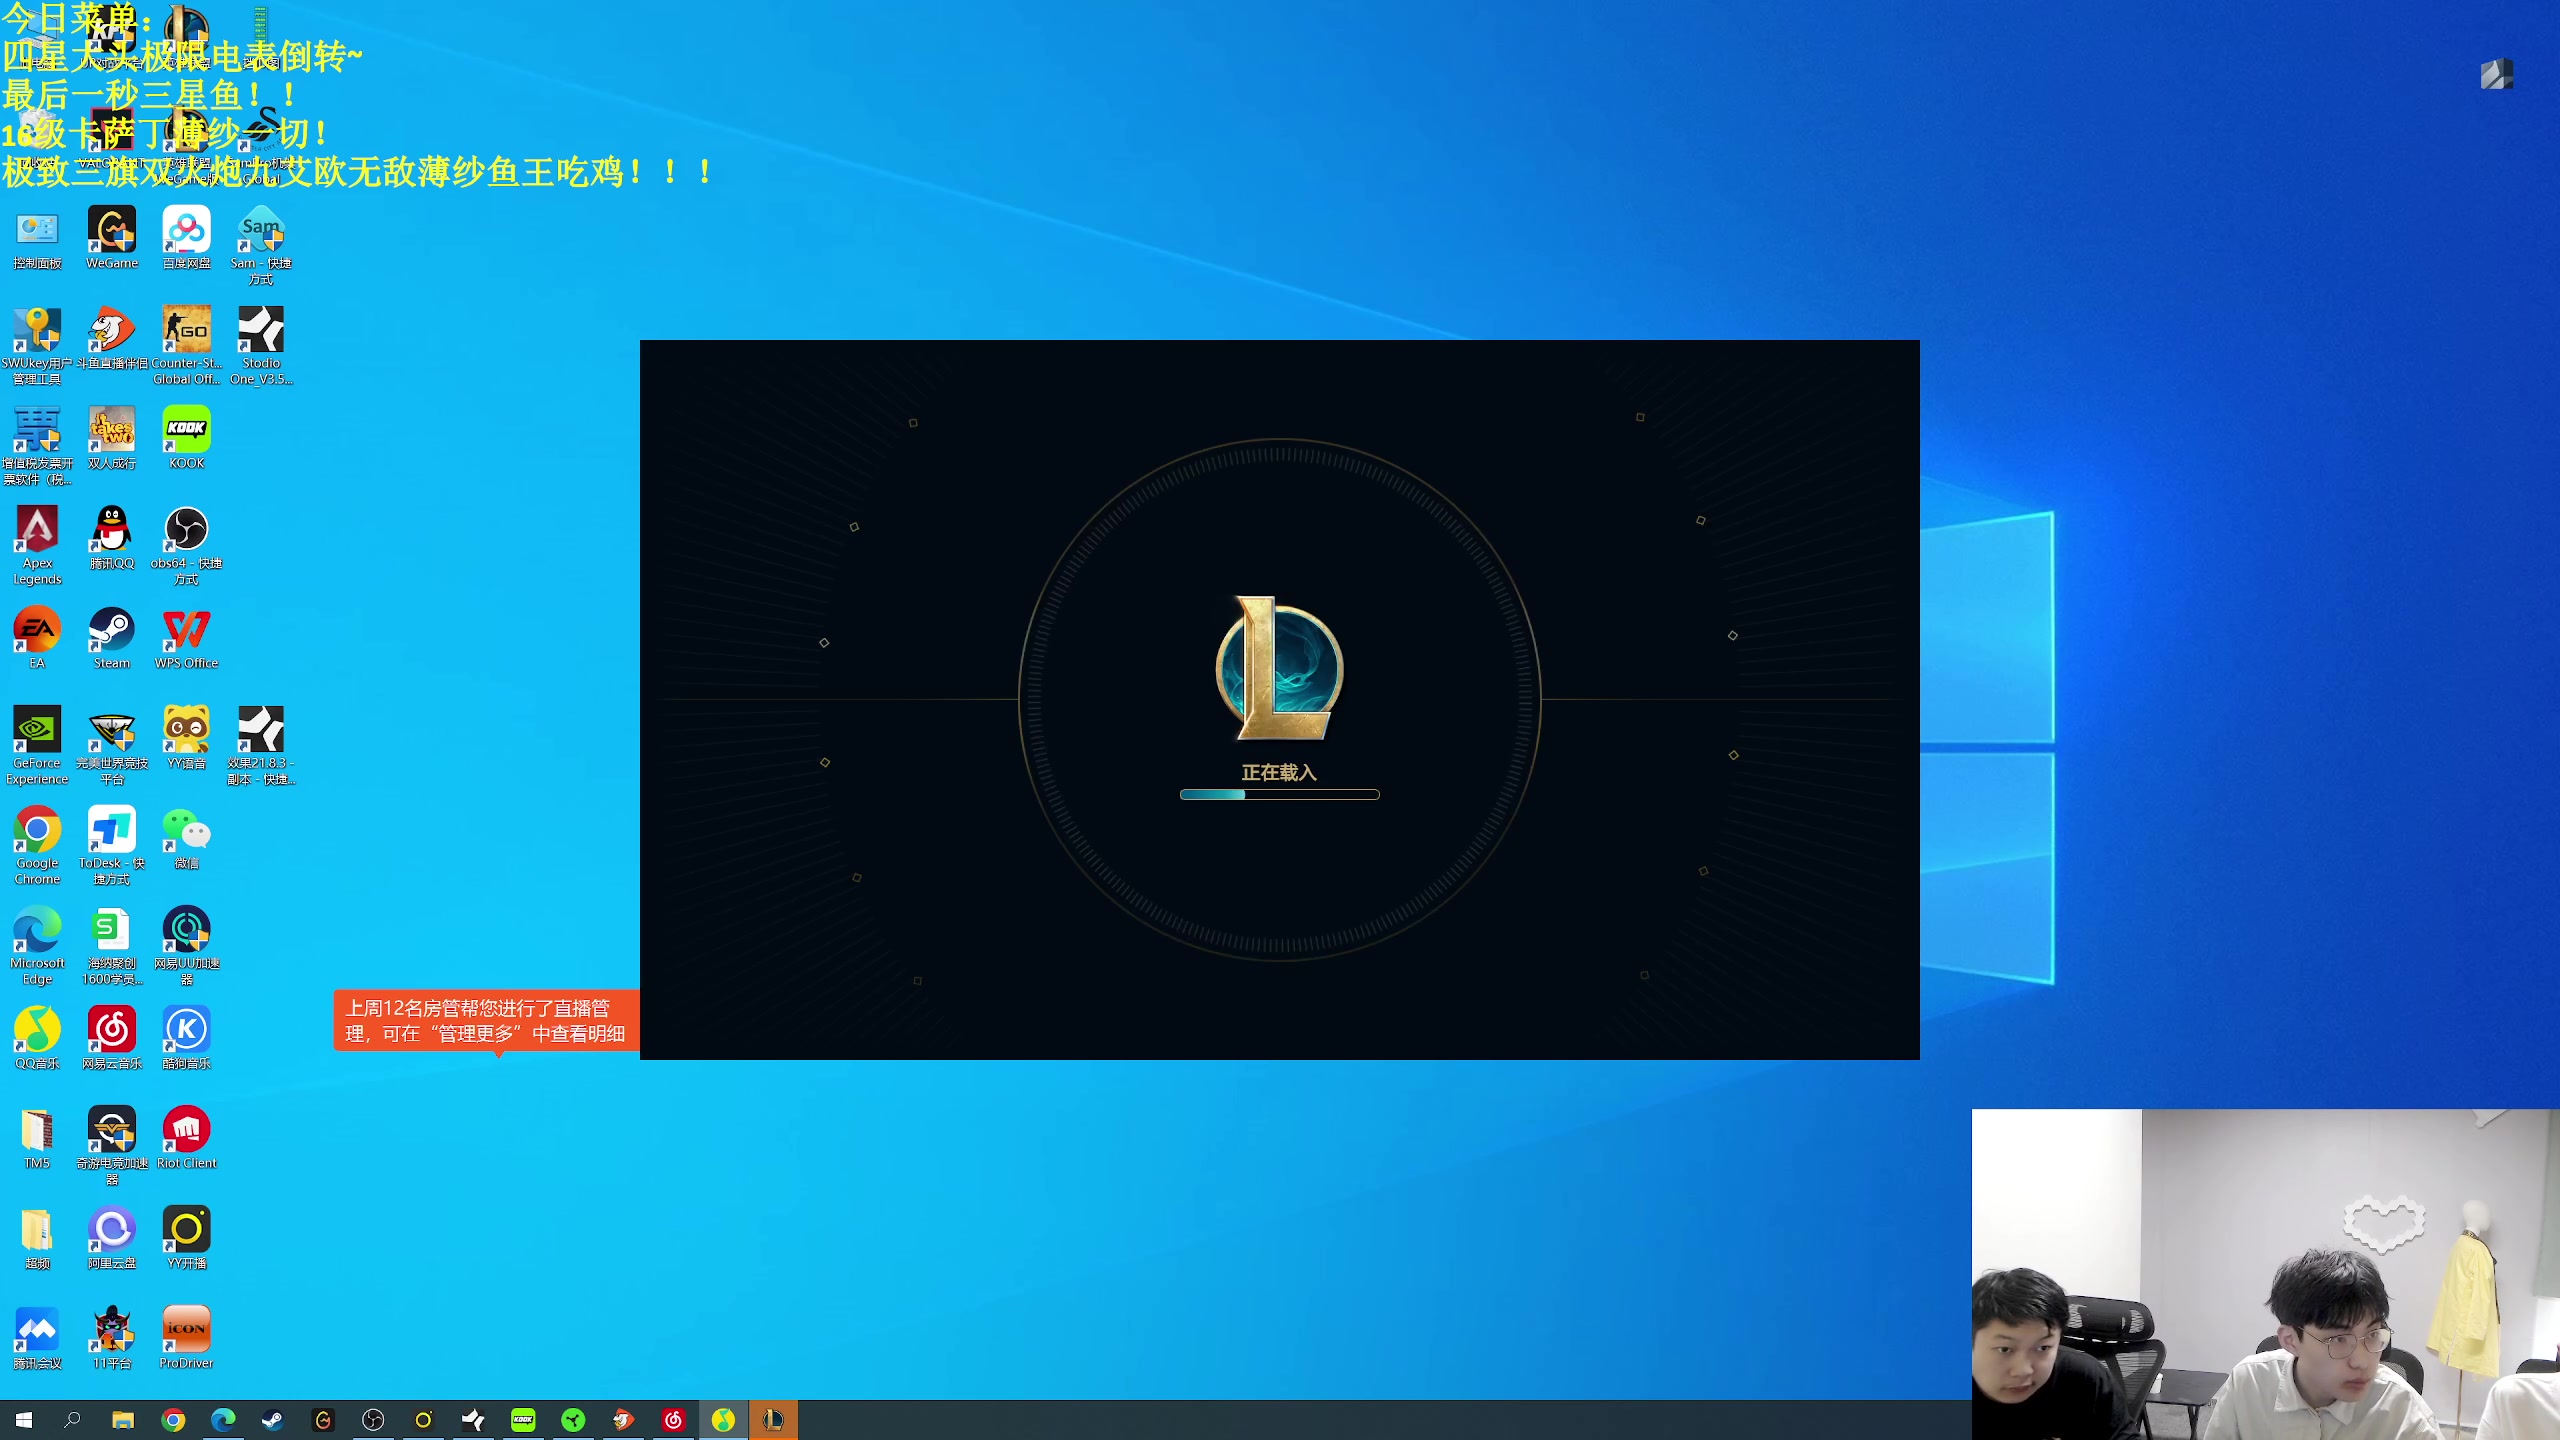Open File Explorer from the taskbar
Viewport: 2560px width, 1440px height.
[123, 1420]
